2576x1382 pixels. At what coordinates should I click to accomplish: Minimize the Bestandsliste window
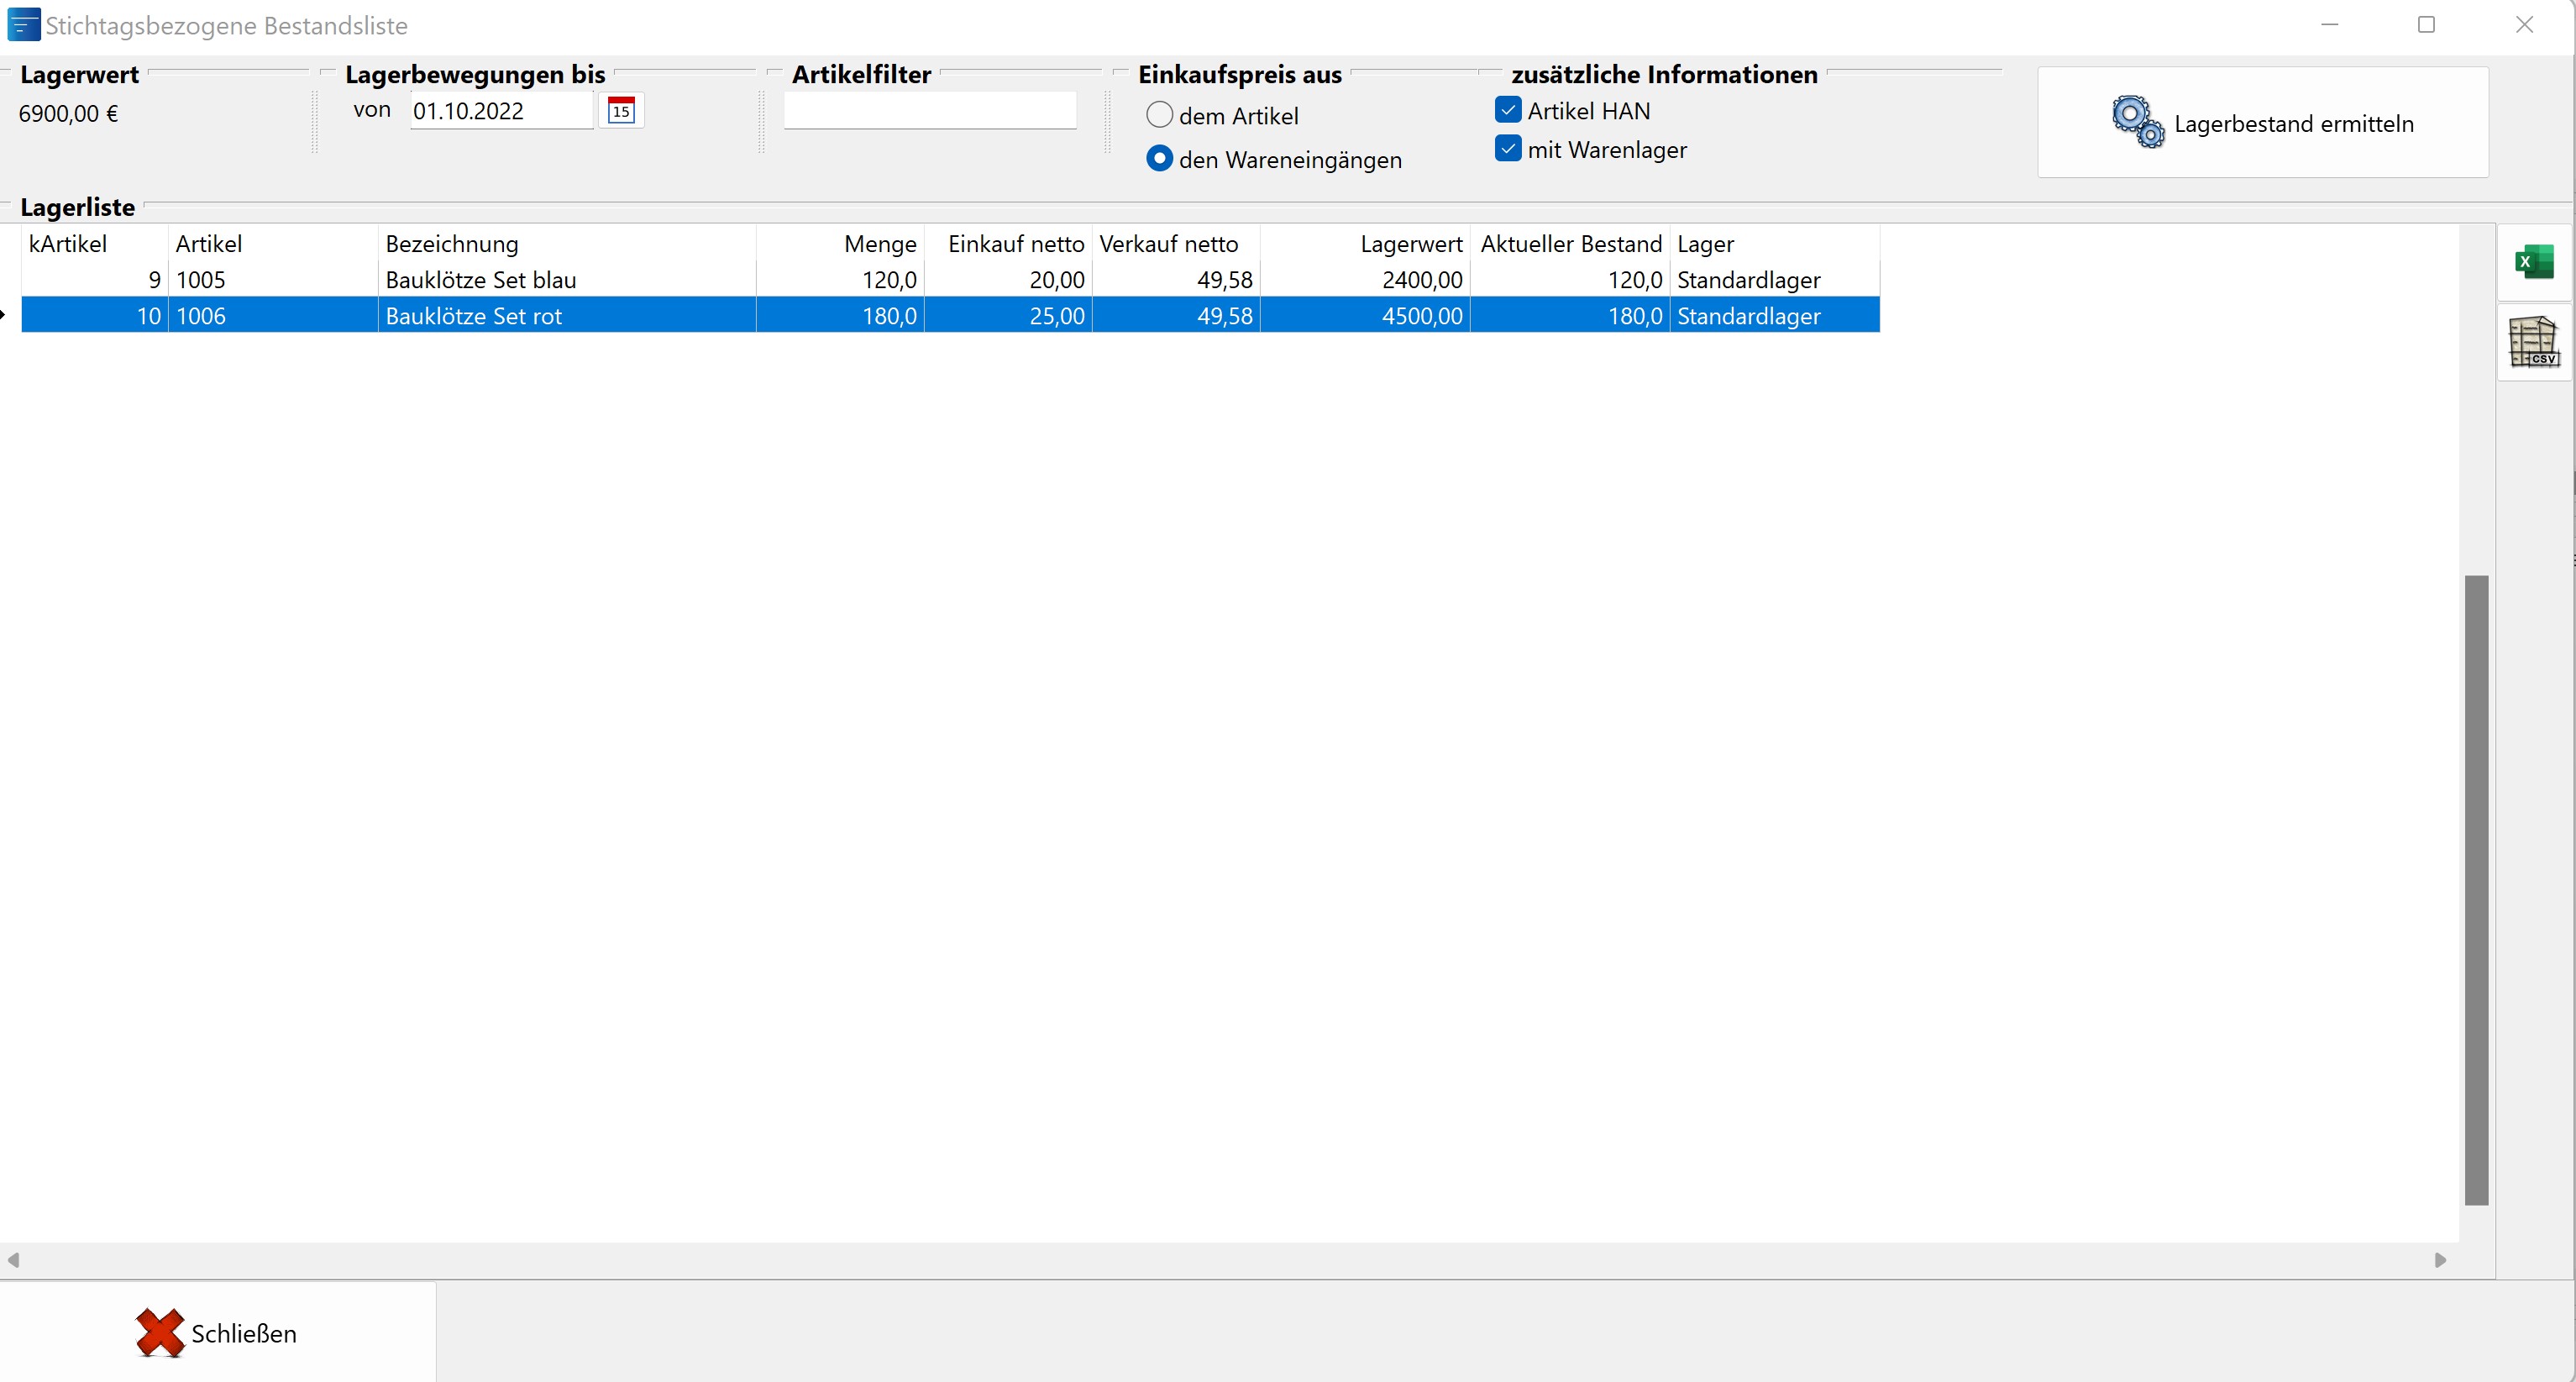(2330, 25)
